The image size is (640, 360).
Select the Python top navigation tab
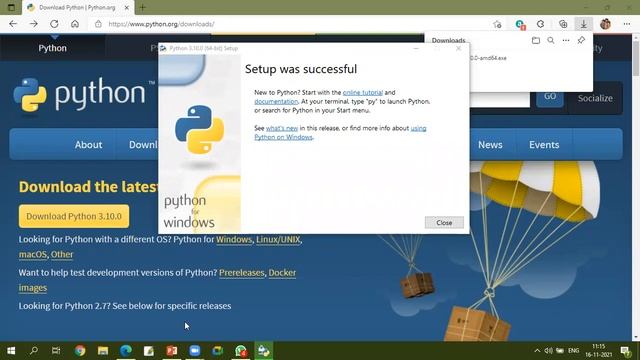(52, 48)
